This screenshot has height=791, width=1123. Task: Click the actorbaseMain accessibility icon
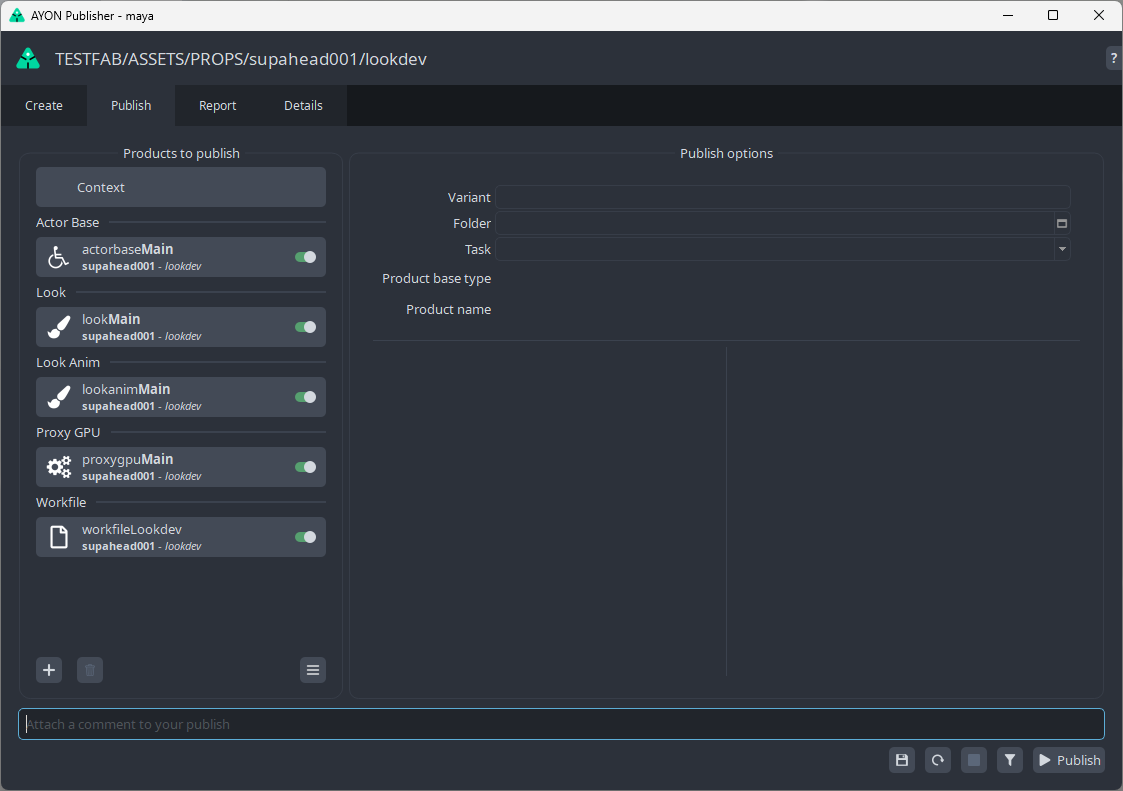[x=59, y=257]
